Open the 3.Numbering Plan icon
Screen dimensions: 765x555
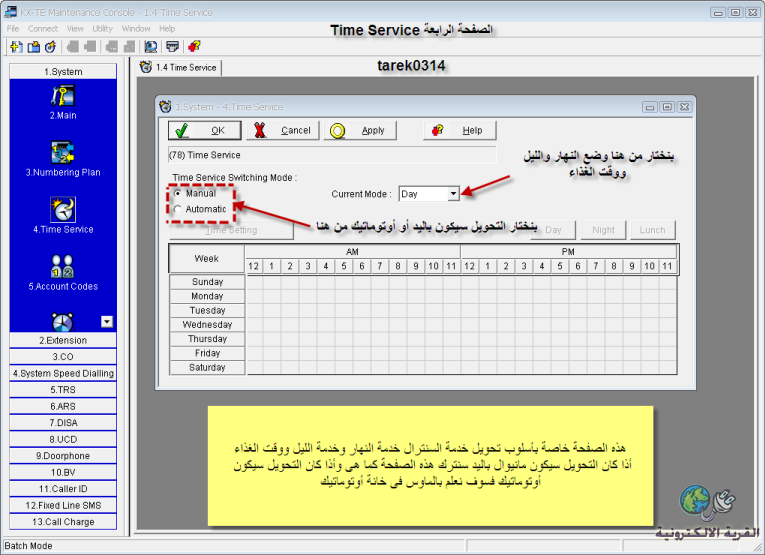tap(63, 152)
